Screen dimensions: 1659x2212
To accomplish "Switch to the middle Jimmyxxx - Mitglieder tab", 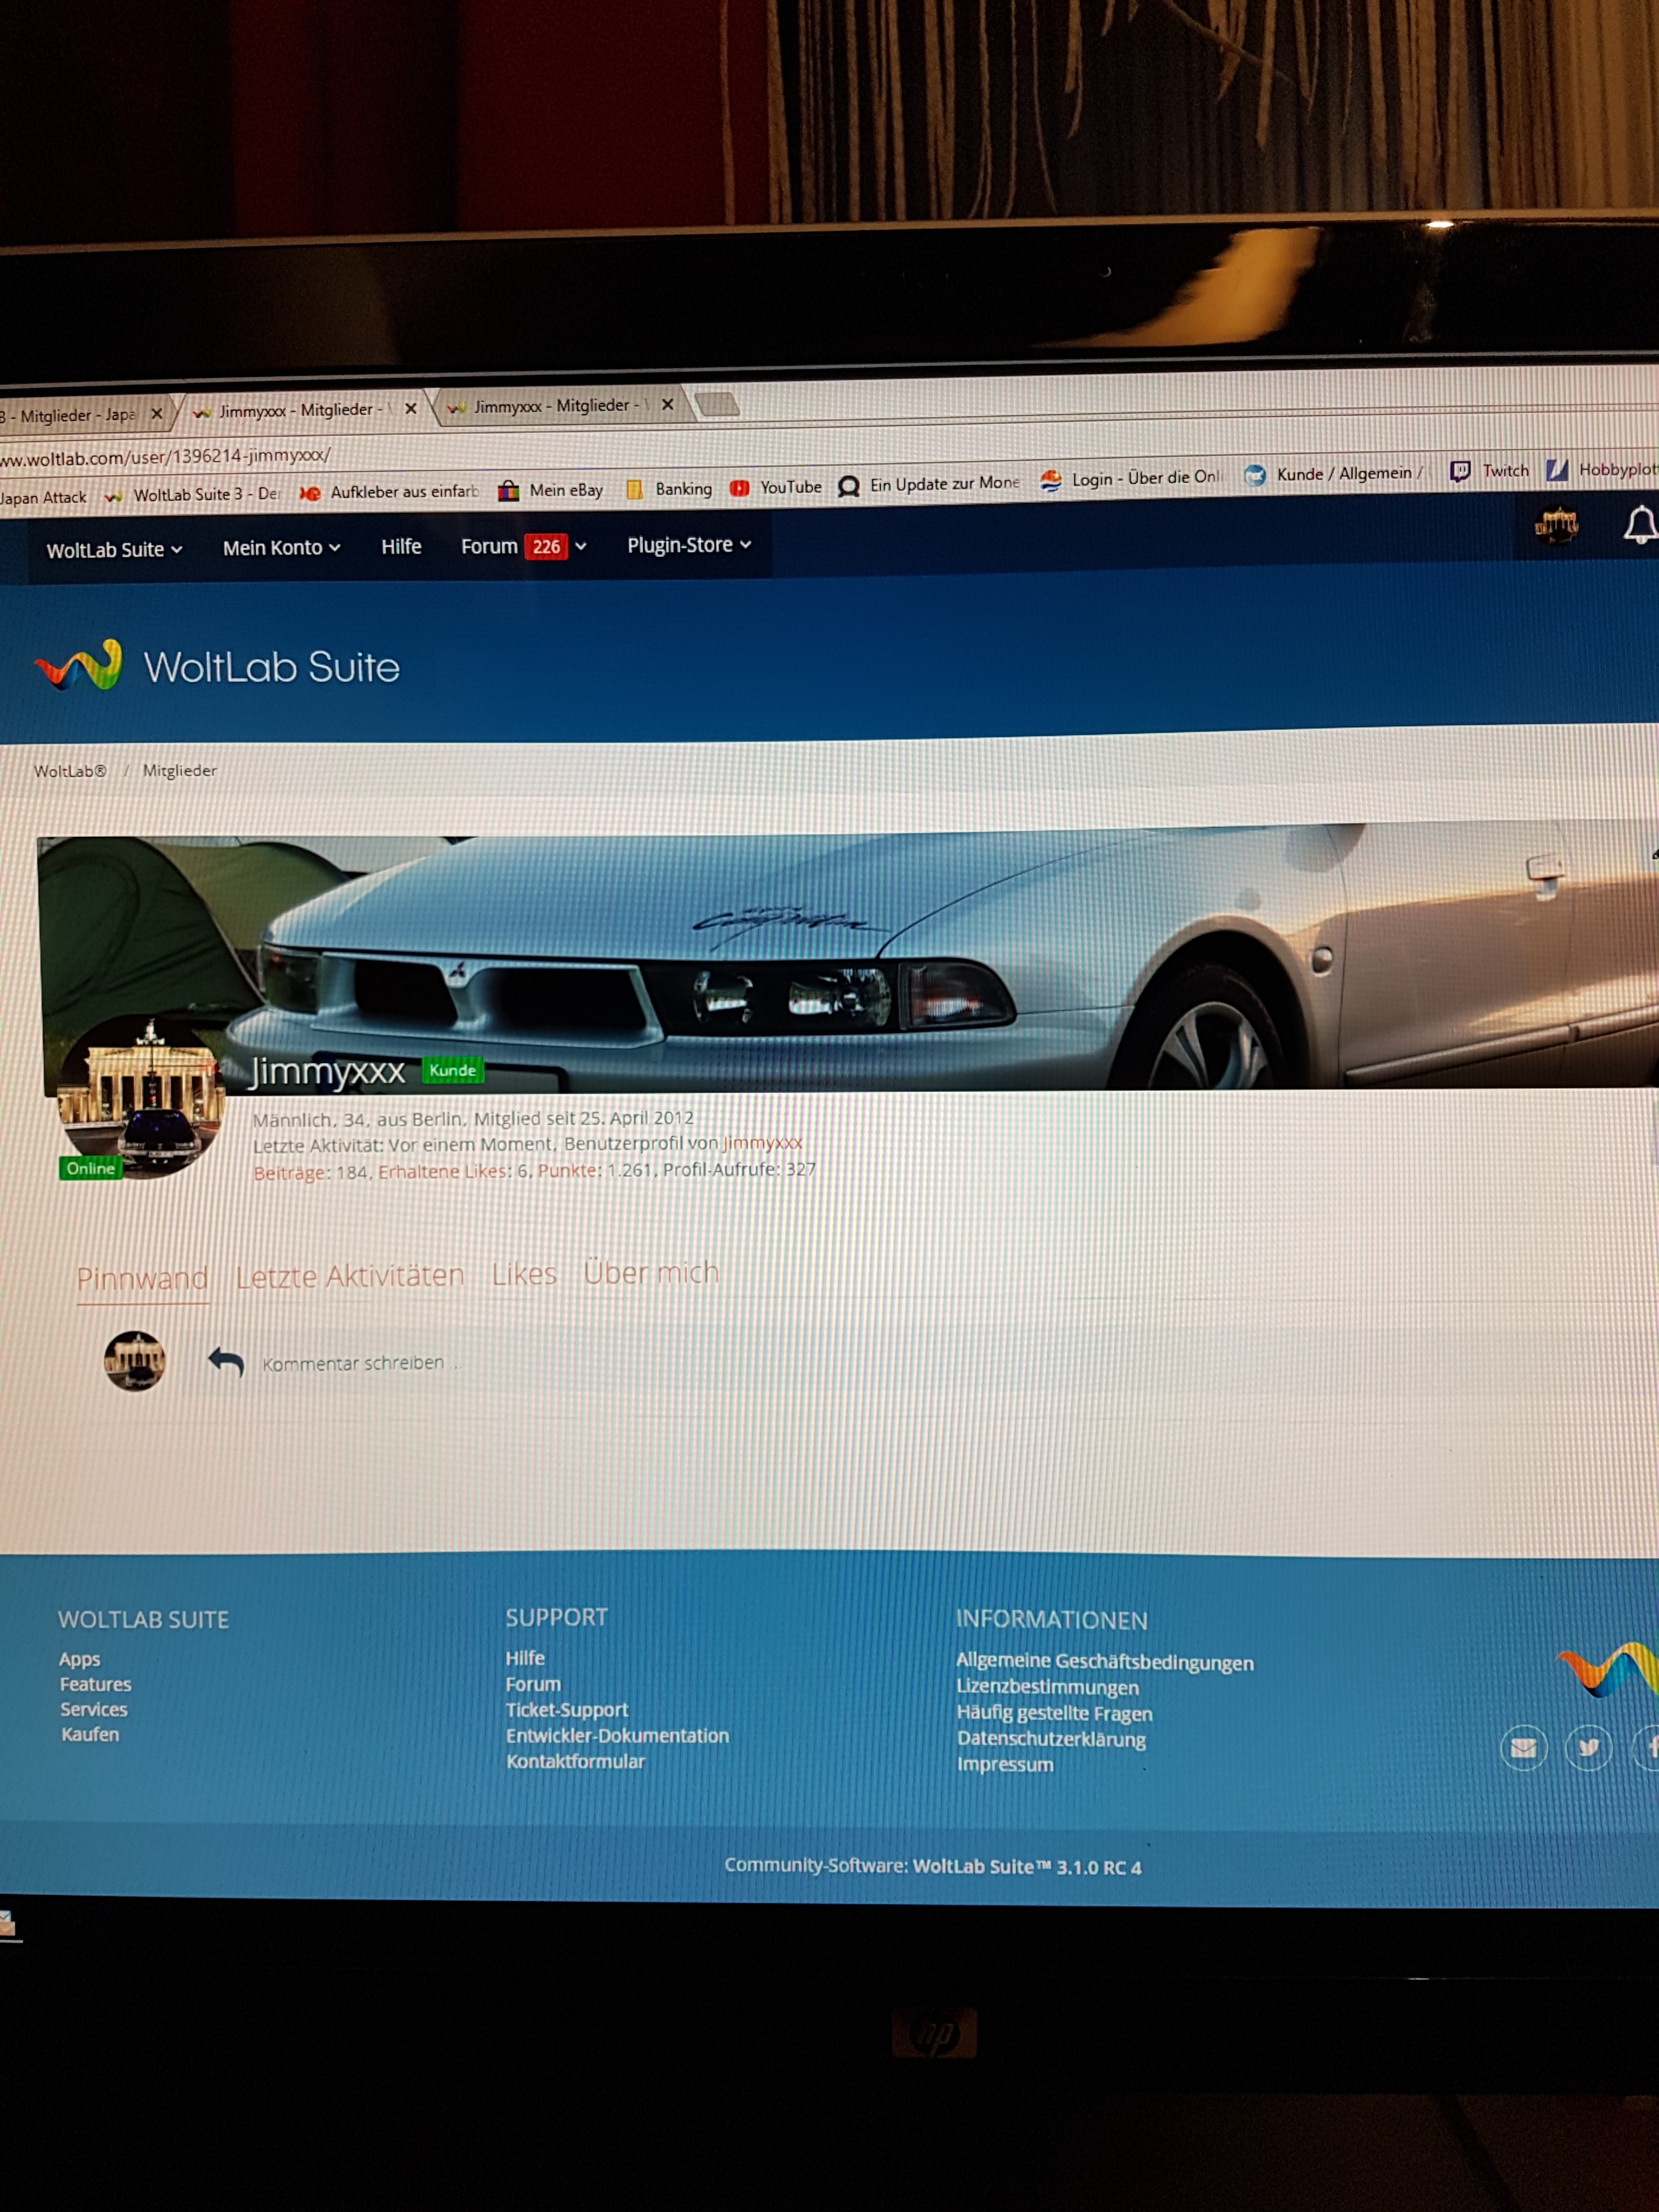I will pos(305,410).
